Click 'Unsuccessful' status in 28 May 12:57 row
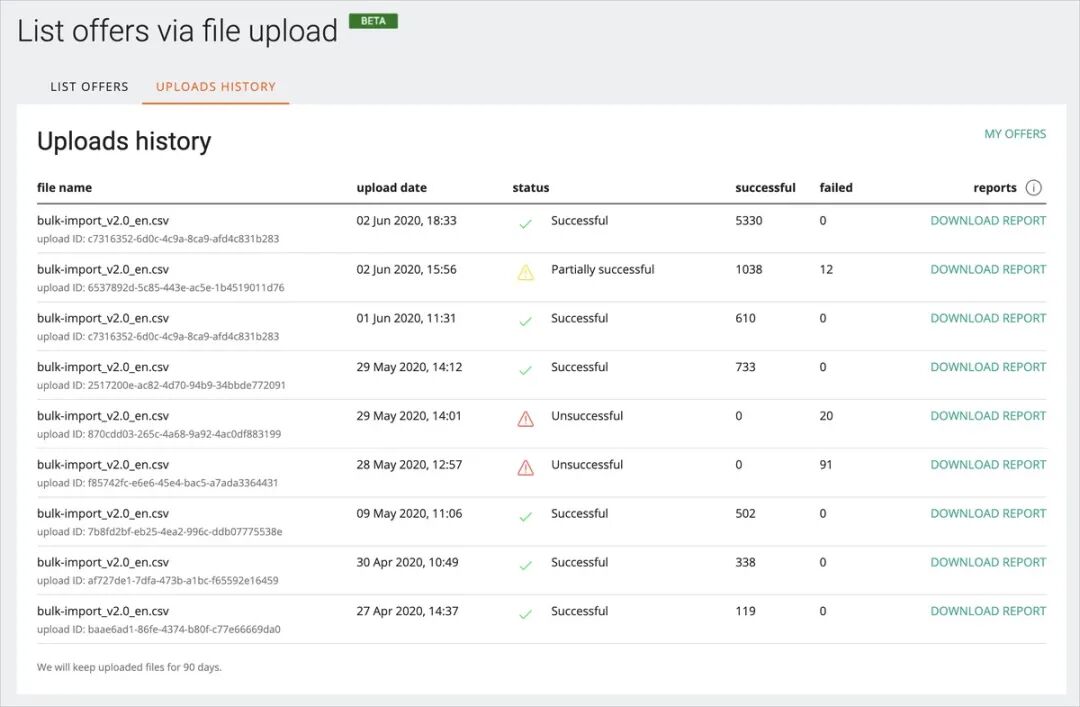 (587, 465)
